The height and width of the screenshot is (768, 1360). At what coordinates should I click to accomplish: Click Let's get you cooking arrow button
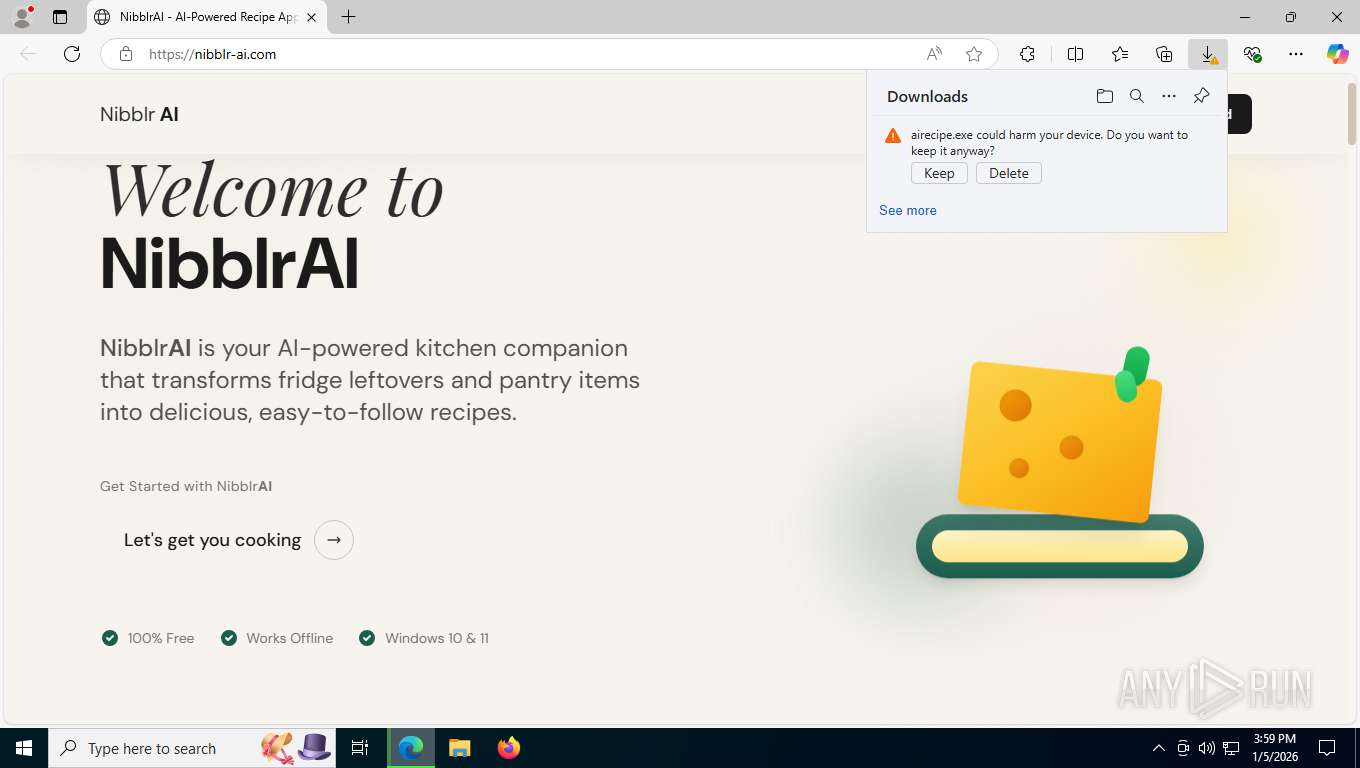tap(334, 540)
